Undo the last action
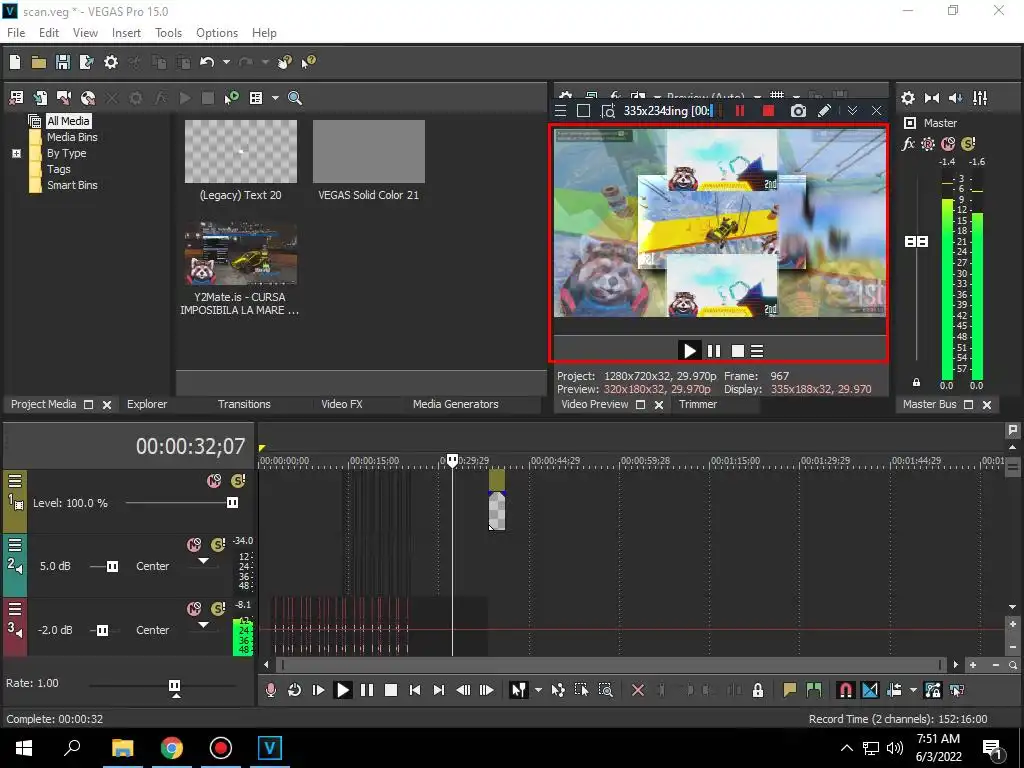 pyautogui.click(x=207, y=62)
